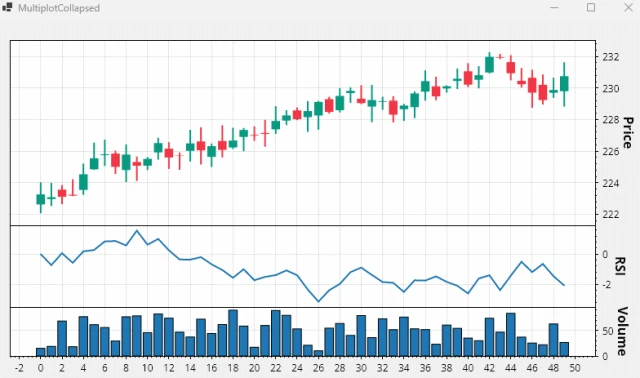640x378 pixels.
Task: Click the first green candlestick at x=0
Action: [x=40, y=199]
